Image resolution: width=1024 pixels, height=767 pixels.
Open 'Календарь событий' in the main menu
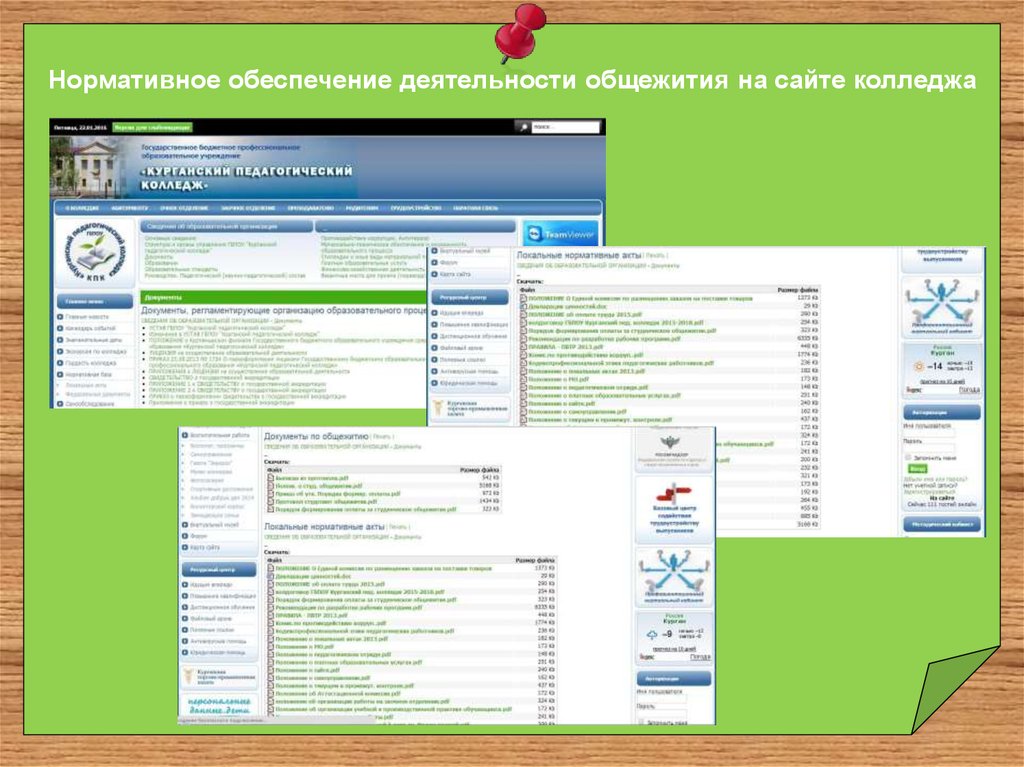coord(90,328)
